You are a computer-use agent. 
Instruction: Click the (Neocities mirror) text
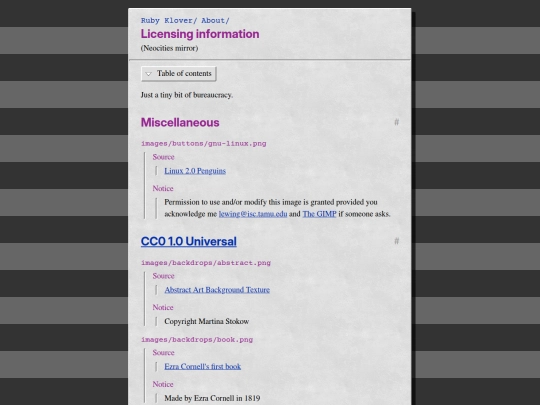coord(169,48)
